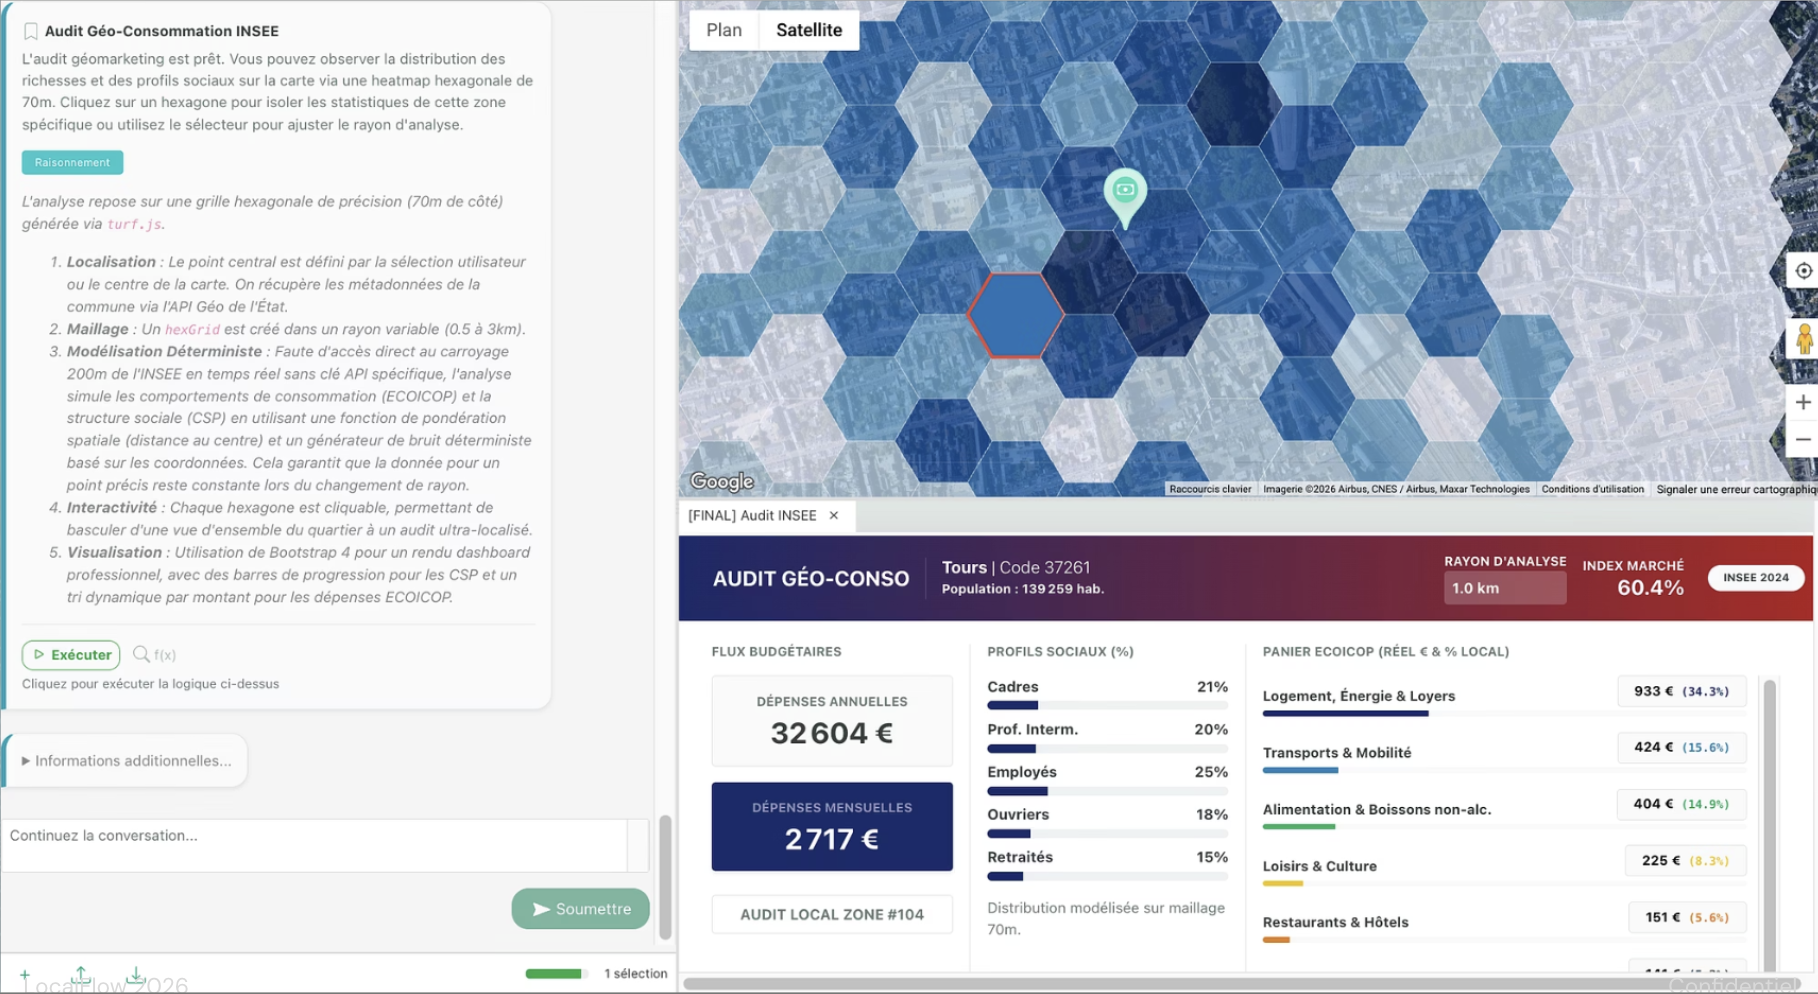Click the search magnifier icon next to f(x)
Image resolution: width=1818 pixels, height=994 pixels.
tap(141, 654)
